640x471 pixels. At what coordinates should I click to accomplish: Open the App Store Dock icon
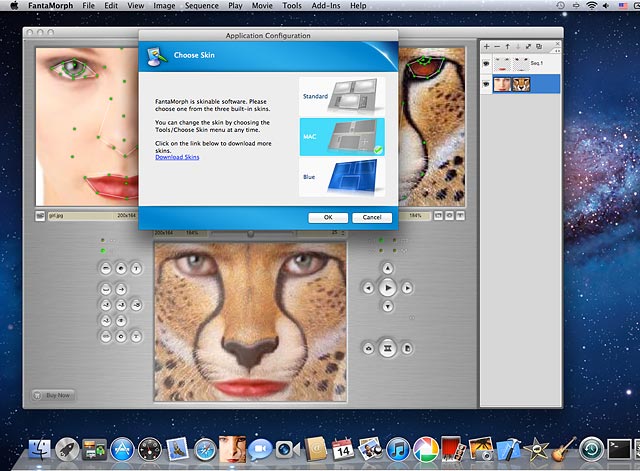[x=122, y=450]
